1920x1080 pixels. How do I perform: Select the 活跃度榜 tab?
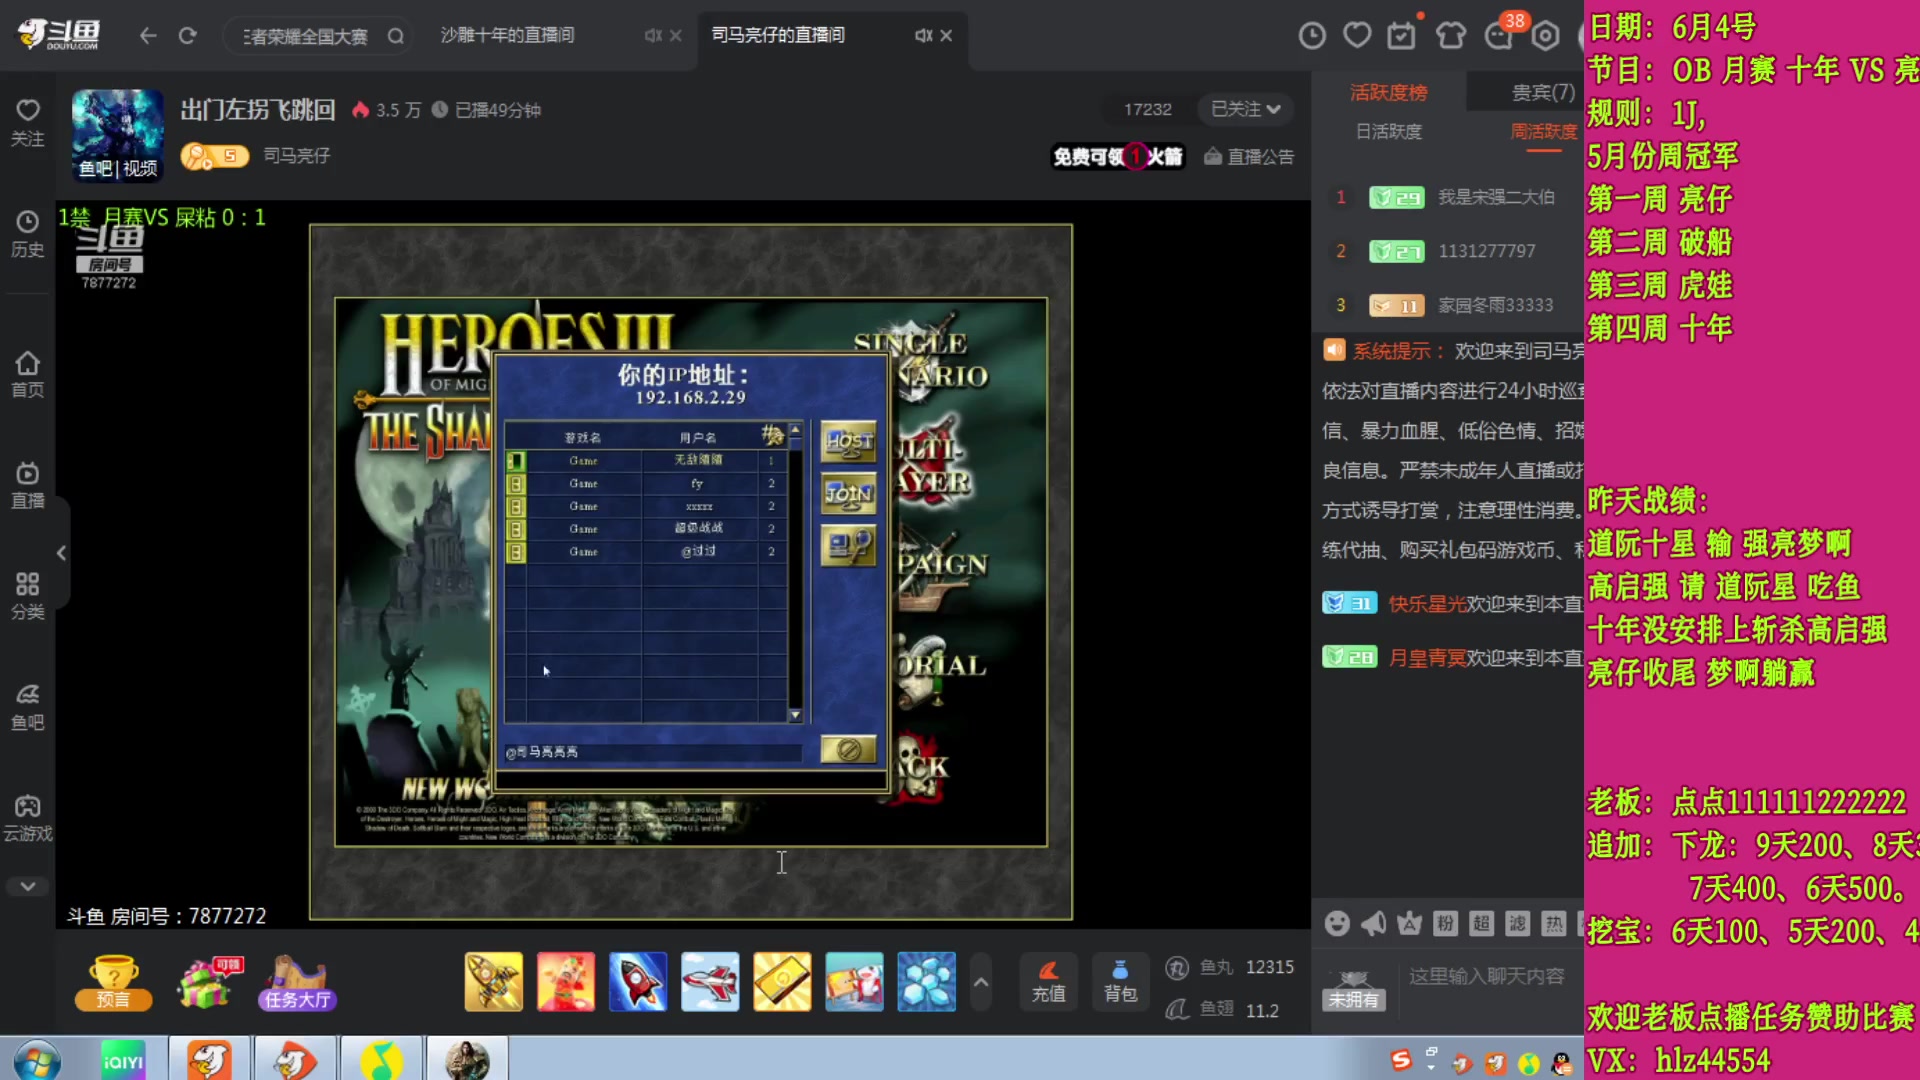pyautogui.click(x=1388, y=93)
